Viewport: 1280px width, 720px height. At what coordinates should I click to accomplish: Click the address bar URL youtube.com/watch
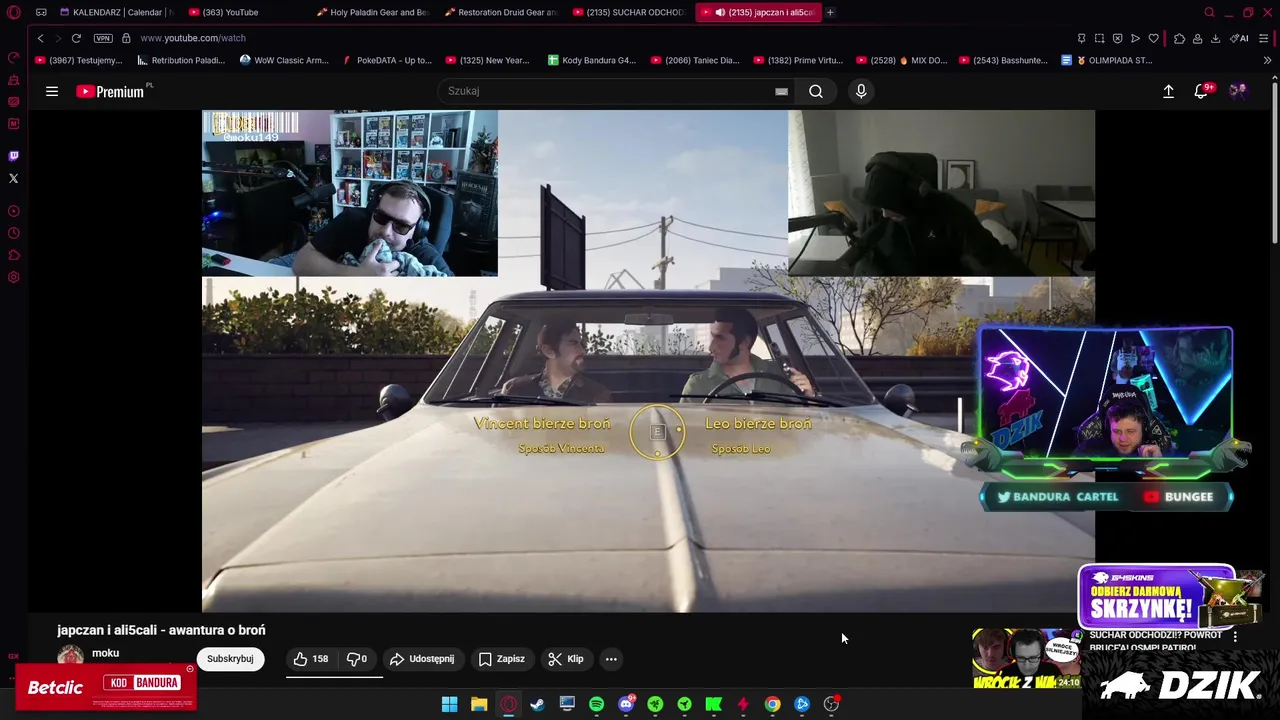tap(193, 38)
